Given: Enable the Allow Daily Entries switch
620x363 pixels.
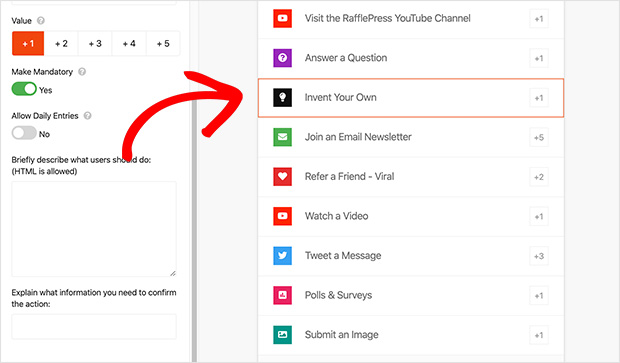Looking at the screenshot, I should tap(24, 133).
